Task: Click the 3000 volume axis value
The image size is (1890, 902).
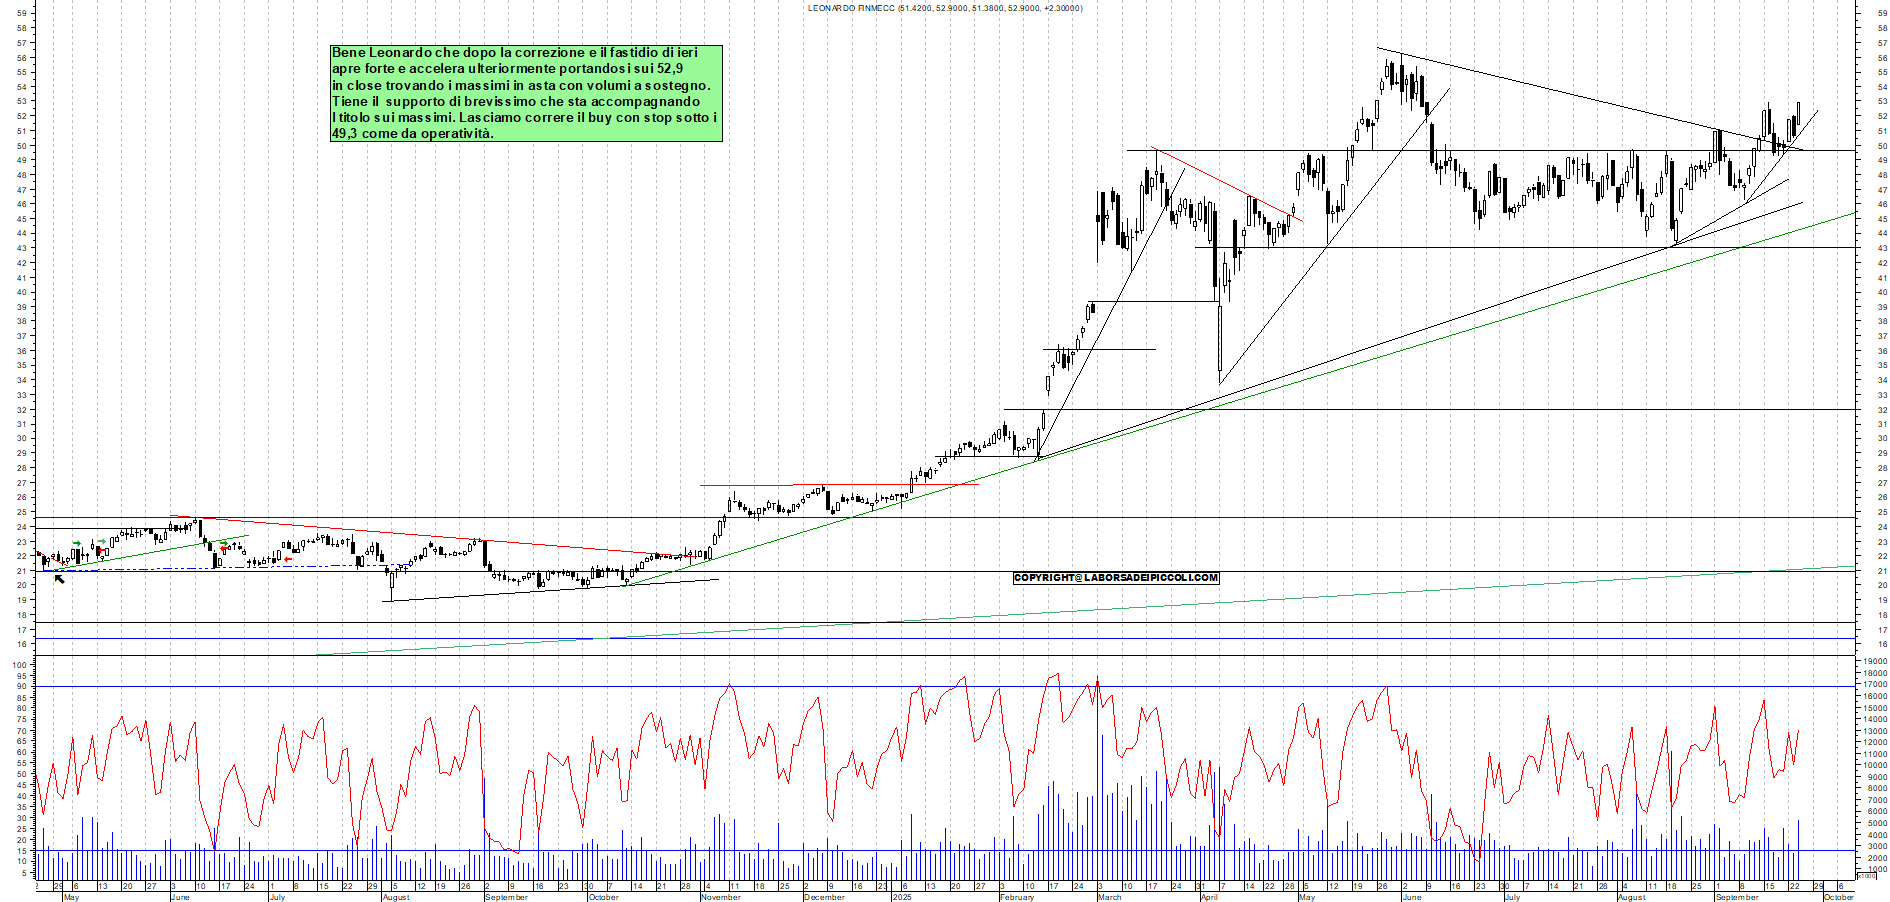Action: point(1876,846)
